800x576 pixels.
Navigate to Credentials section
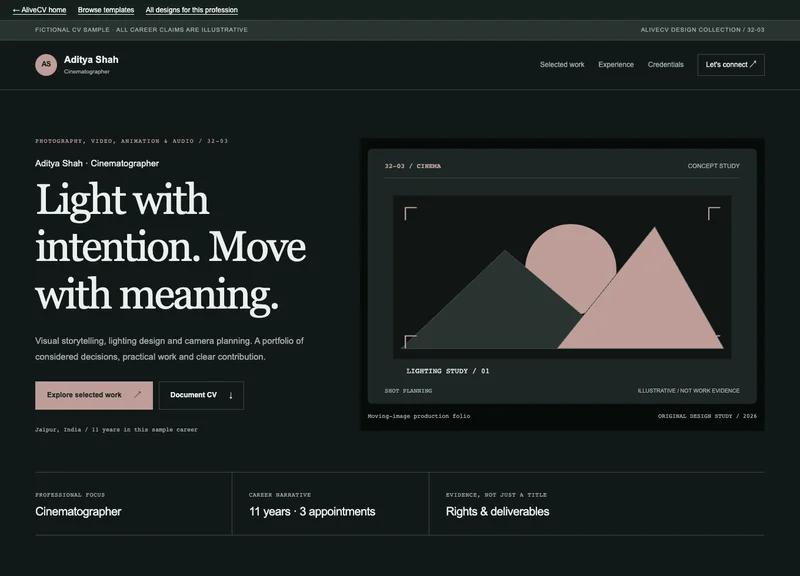pyautogui.click(x=665, y=64)
